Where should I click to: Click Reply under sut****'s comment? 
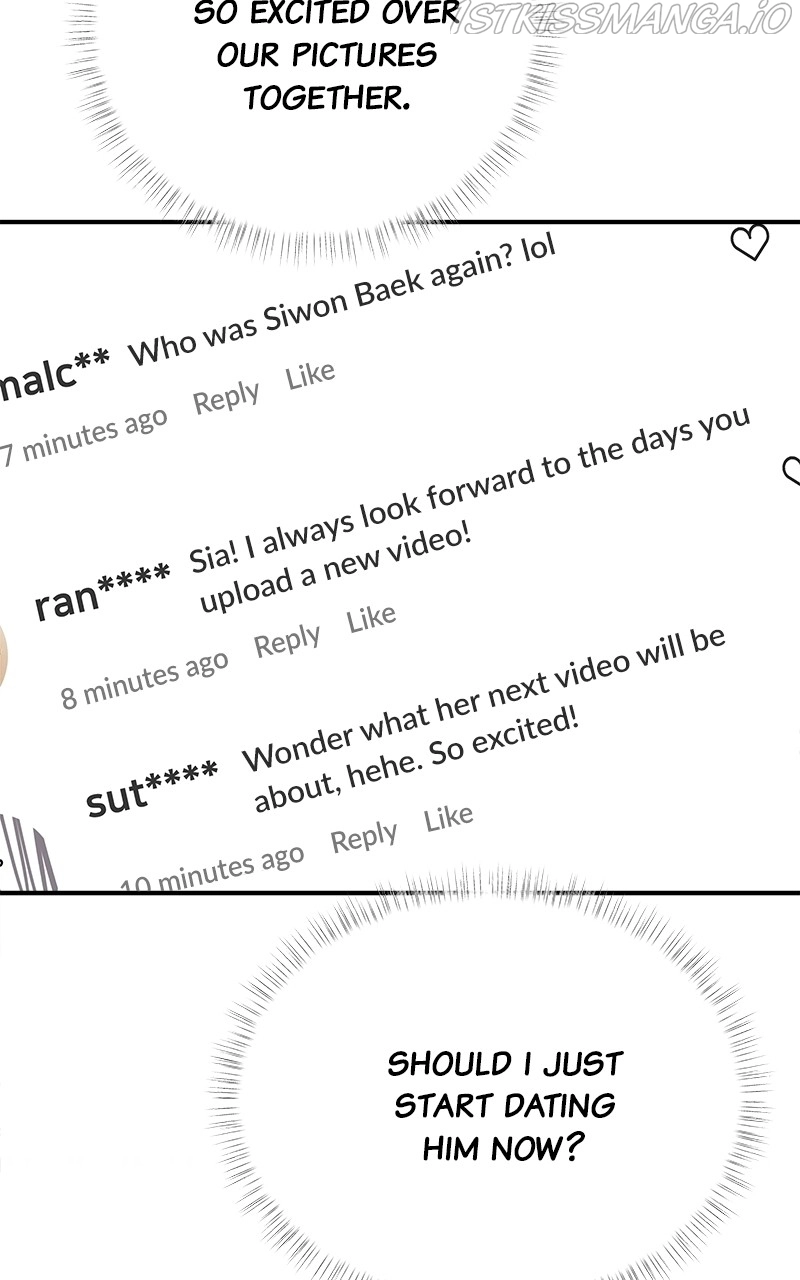click(364, 837)
